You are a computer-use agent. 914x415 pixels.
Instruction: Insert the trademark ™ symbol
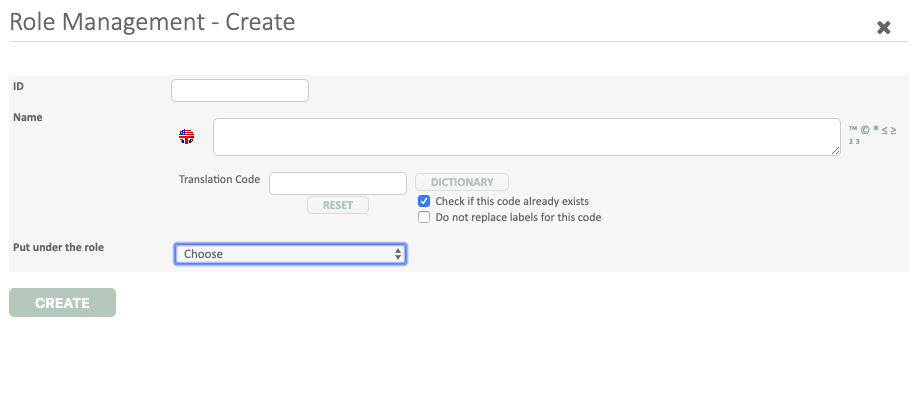853,130
